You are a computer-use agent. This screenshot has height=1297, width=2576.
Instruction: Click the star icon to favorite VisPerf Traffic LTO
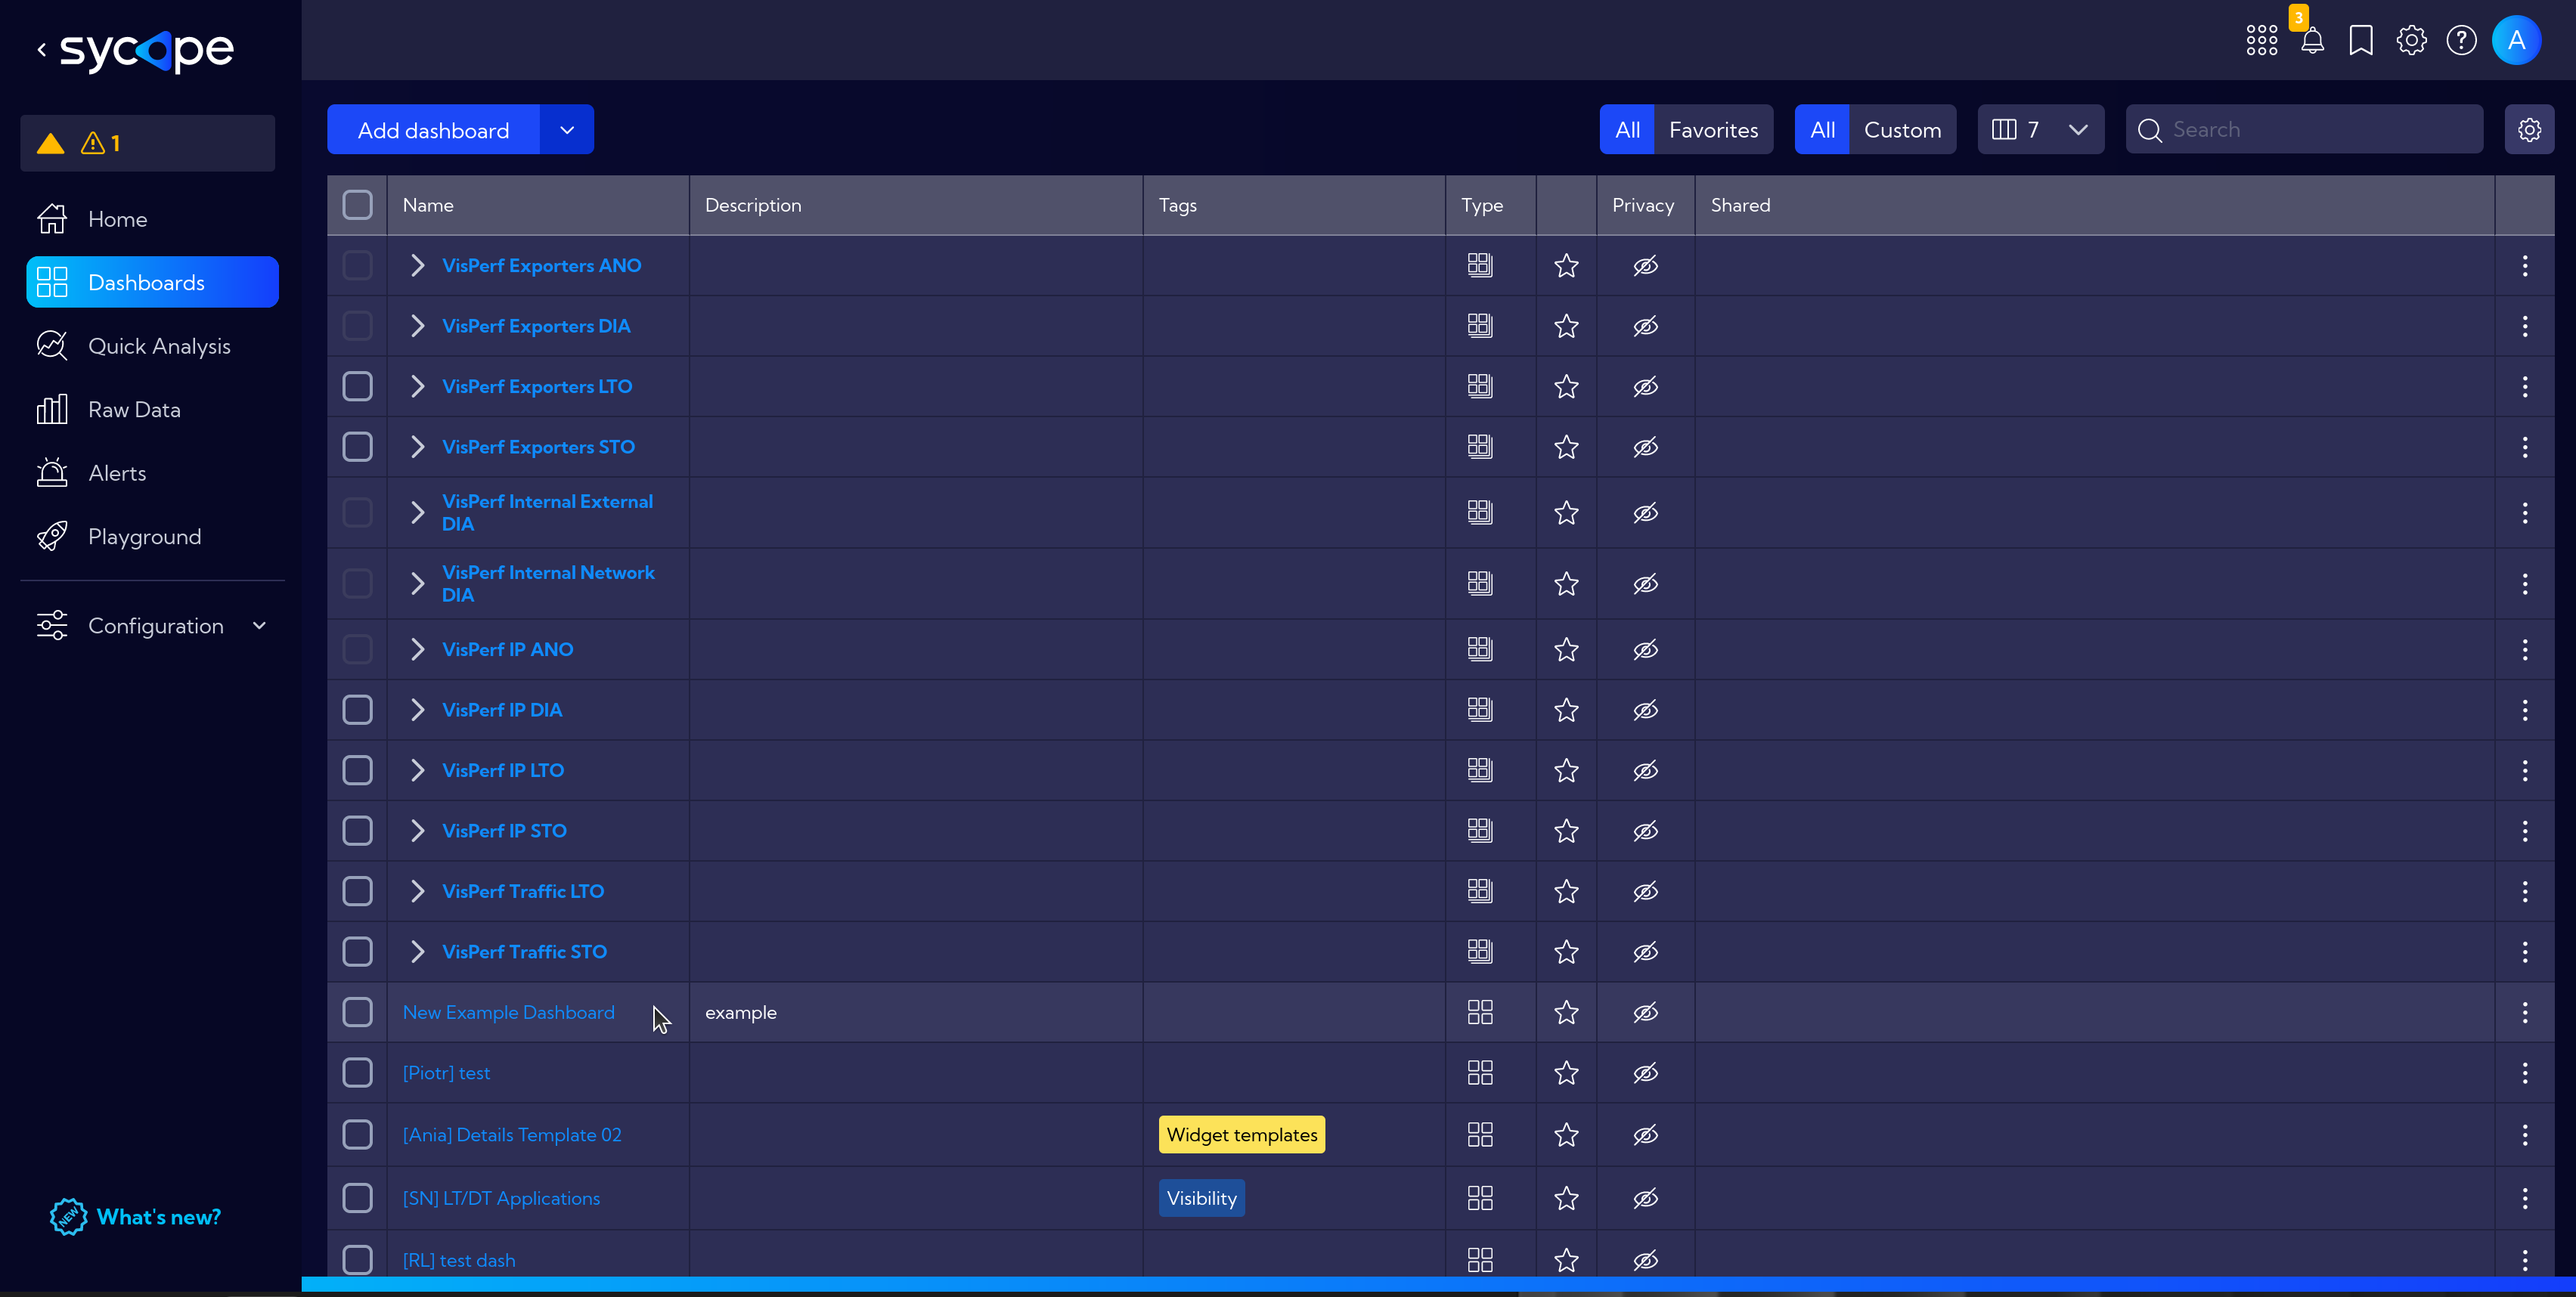1565,890
